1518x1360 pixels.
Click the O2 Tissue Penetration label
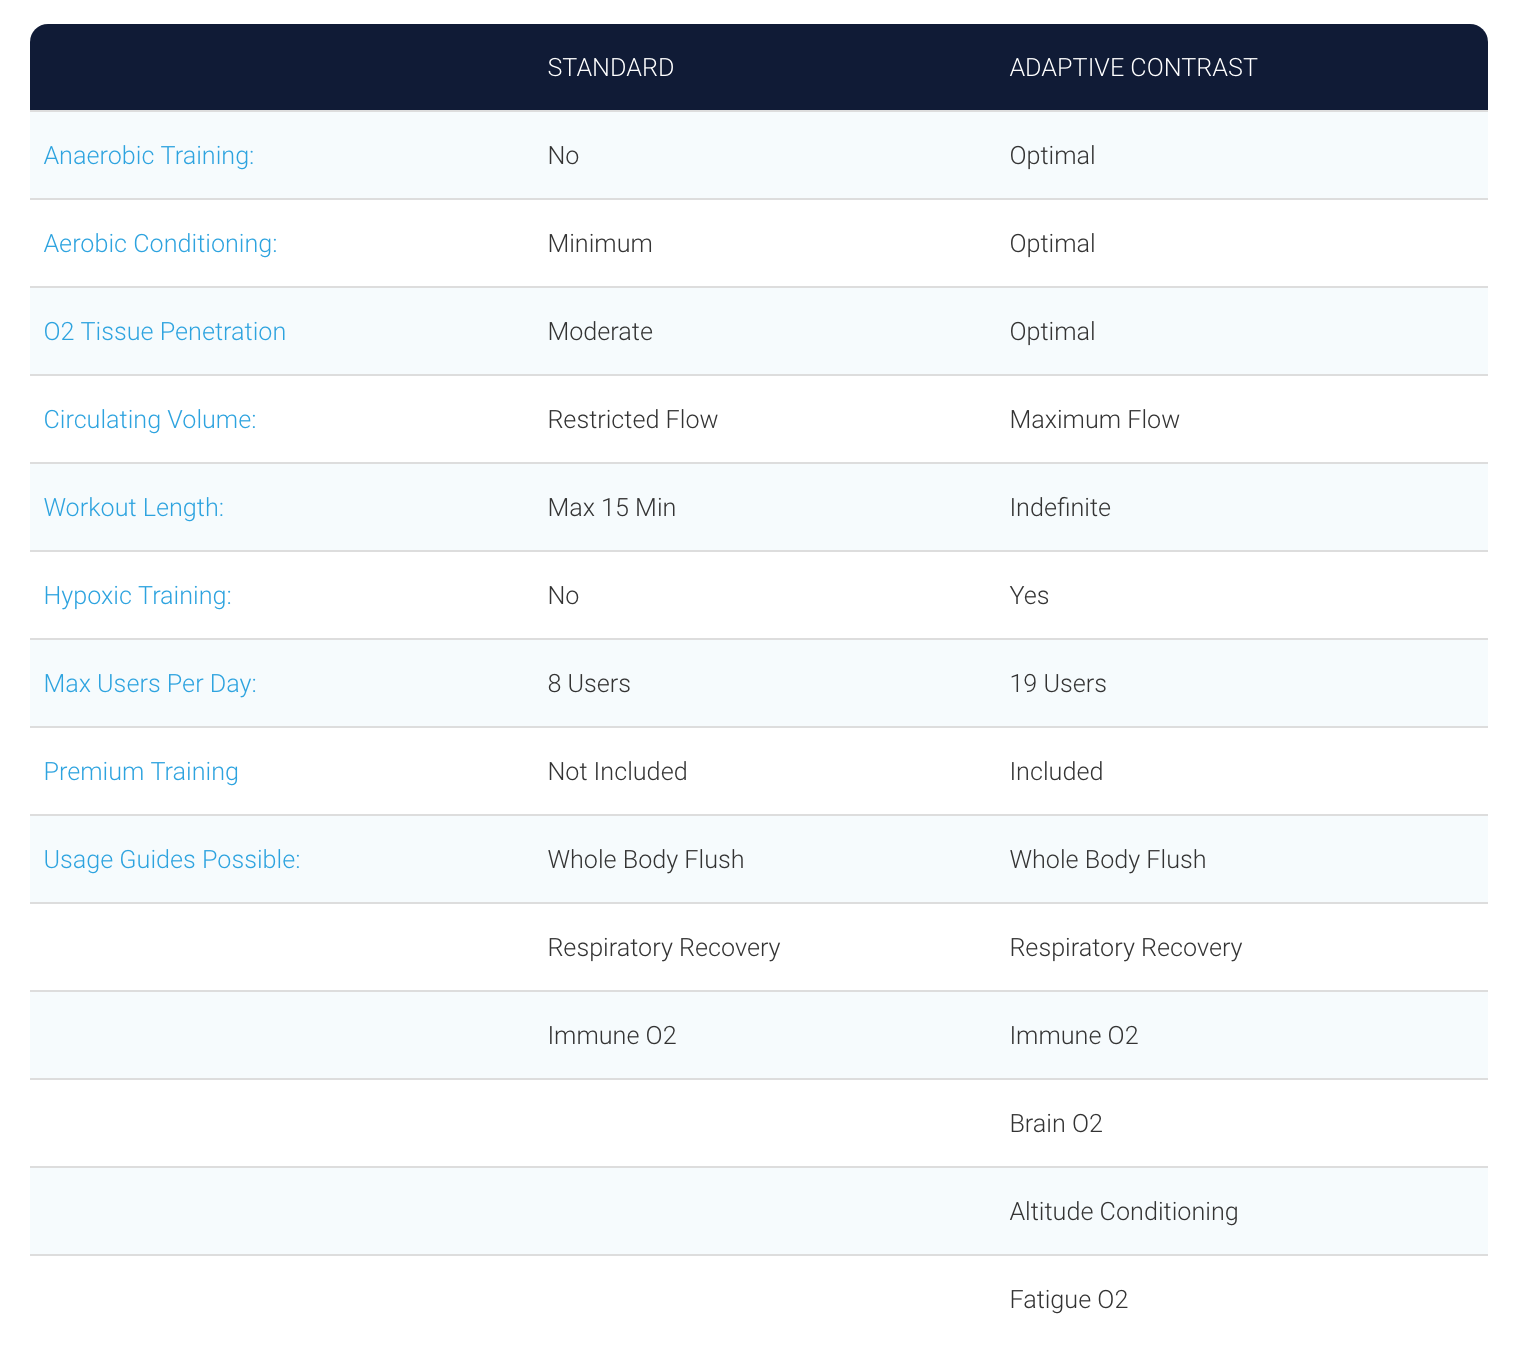pyautogui.click(x=165, y=332)
